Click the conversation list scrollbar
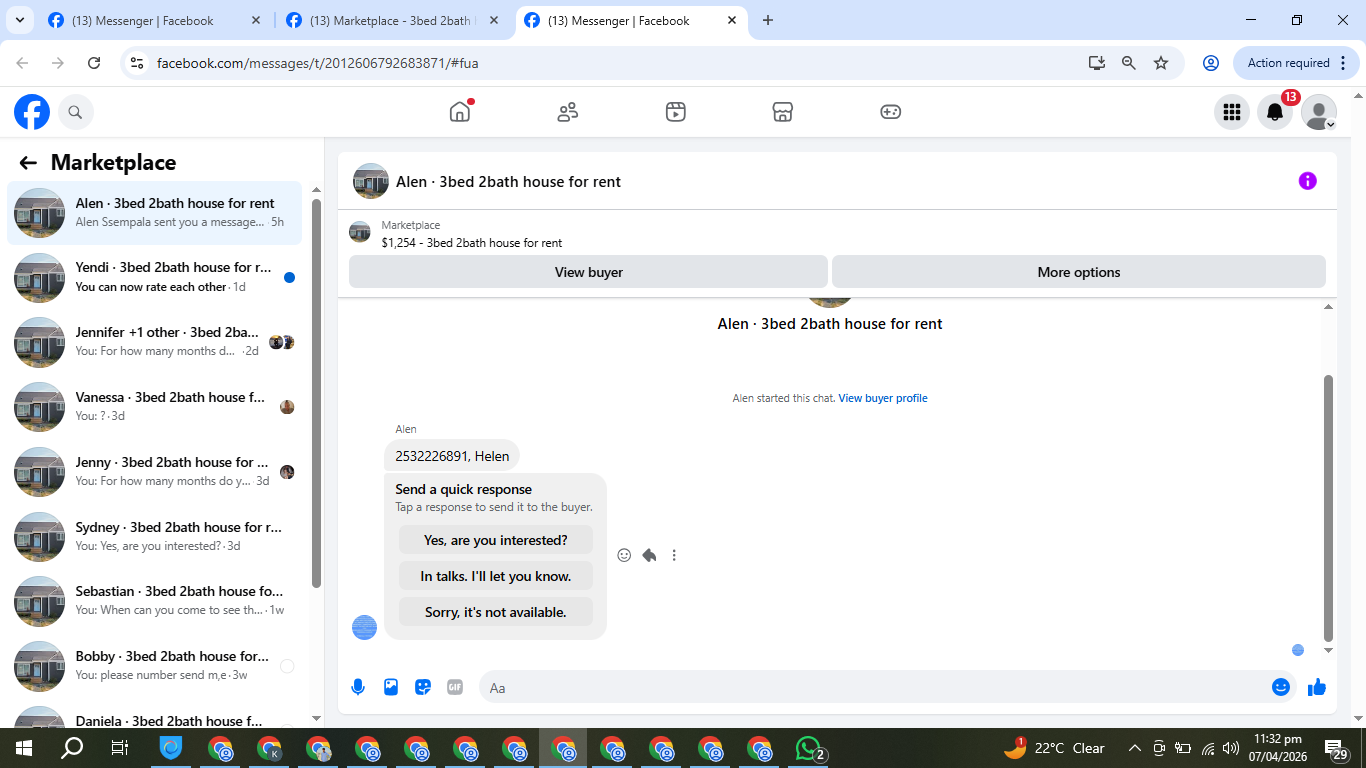 316,393
